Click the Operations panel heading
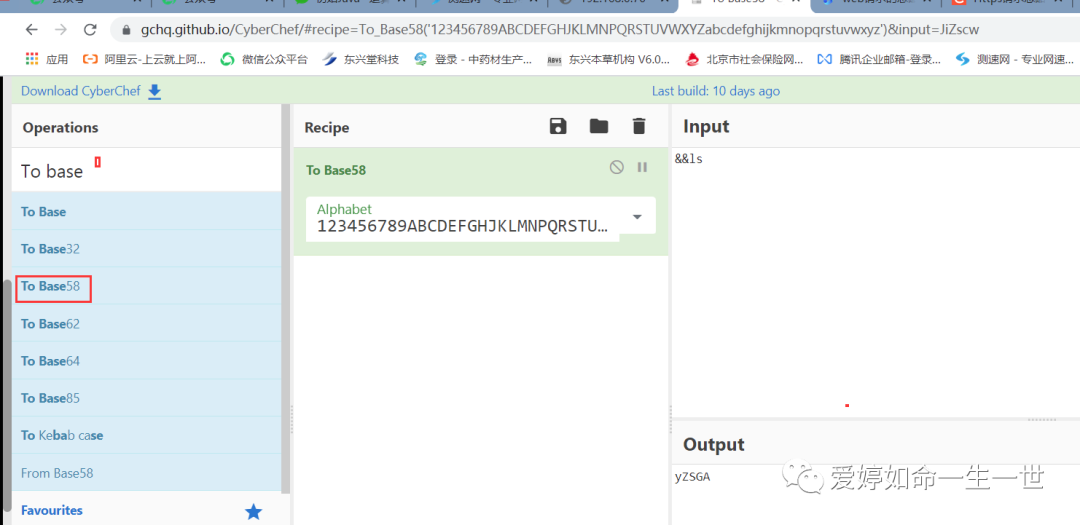The width and height of the screenshot is (1080, 525). 61,127
